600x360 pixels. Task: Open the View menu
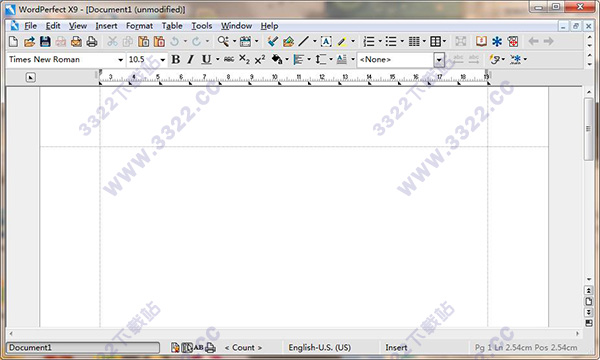coord(78,26)
